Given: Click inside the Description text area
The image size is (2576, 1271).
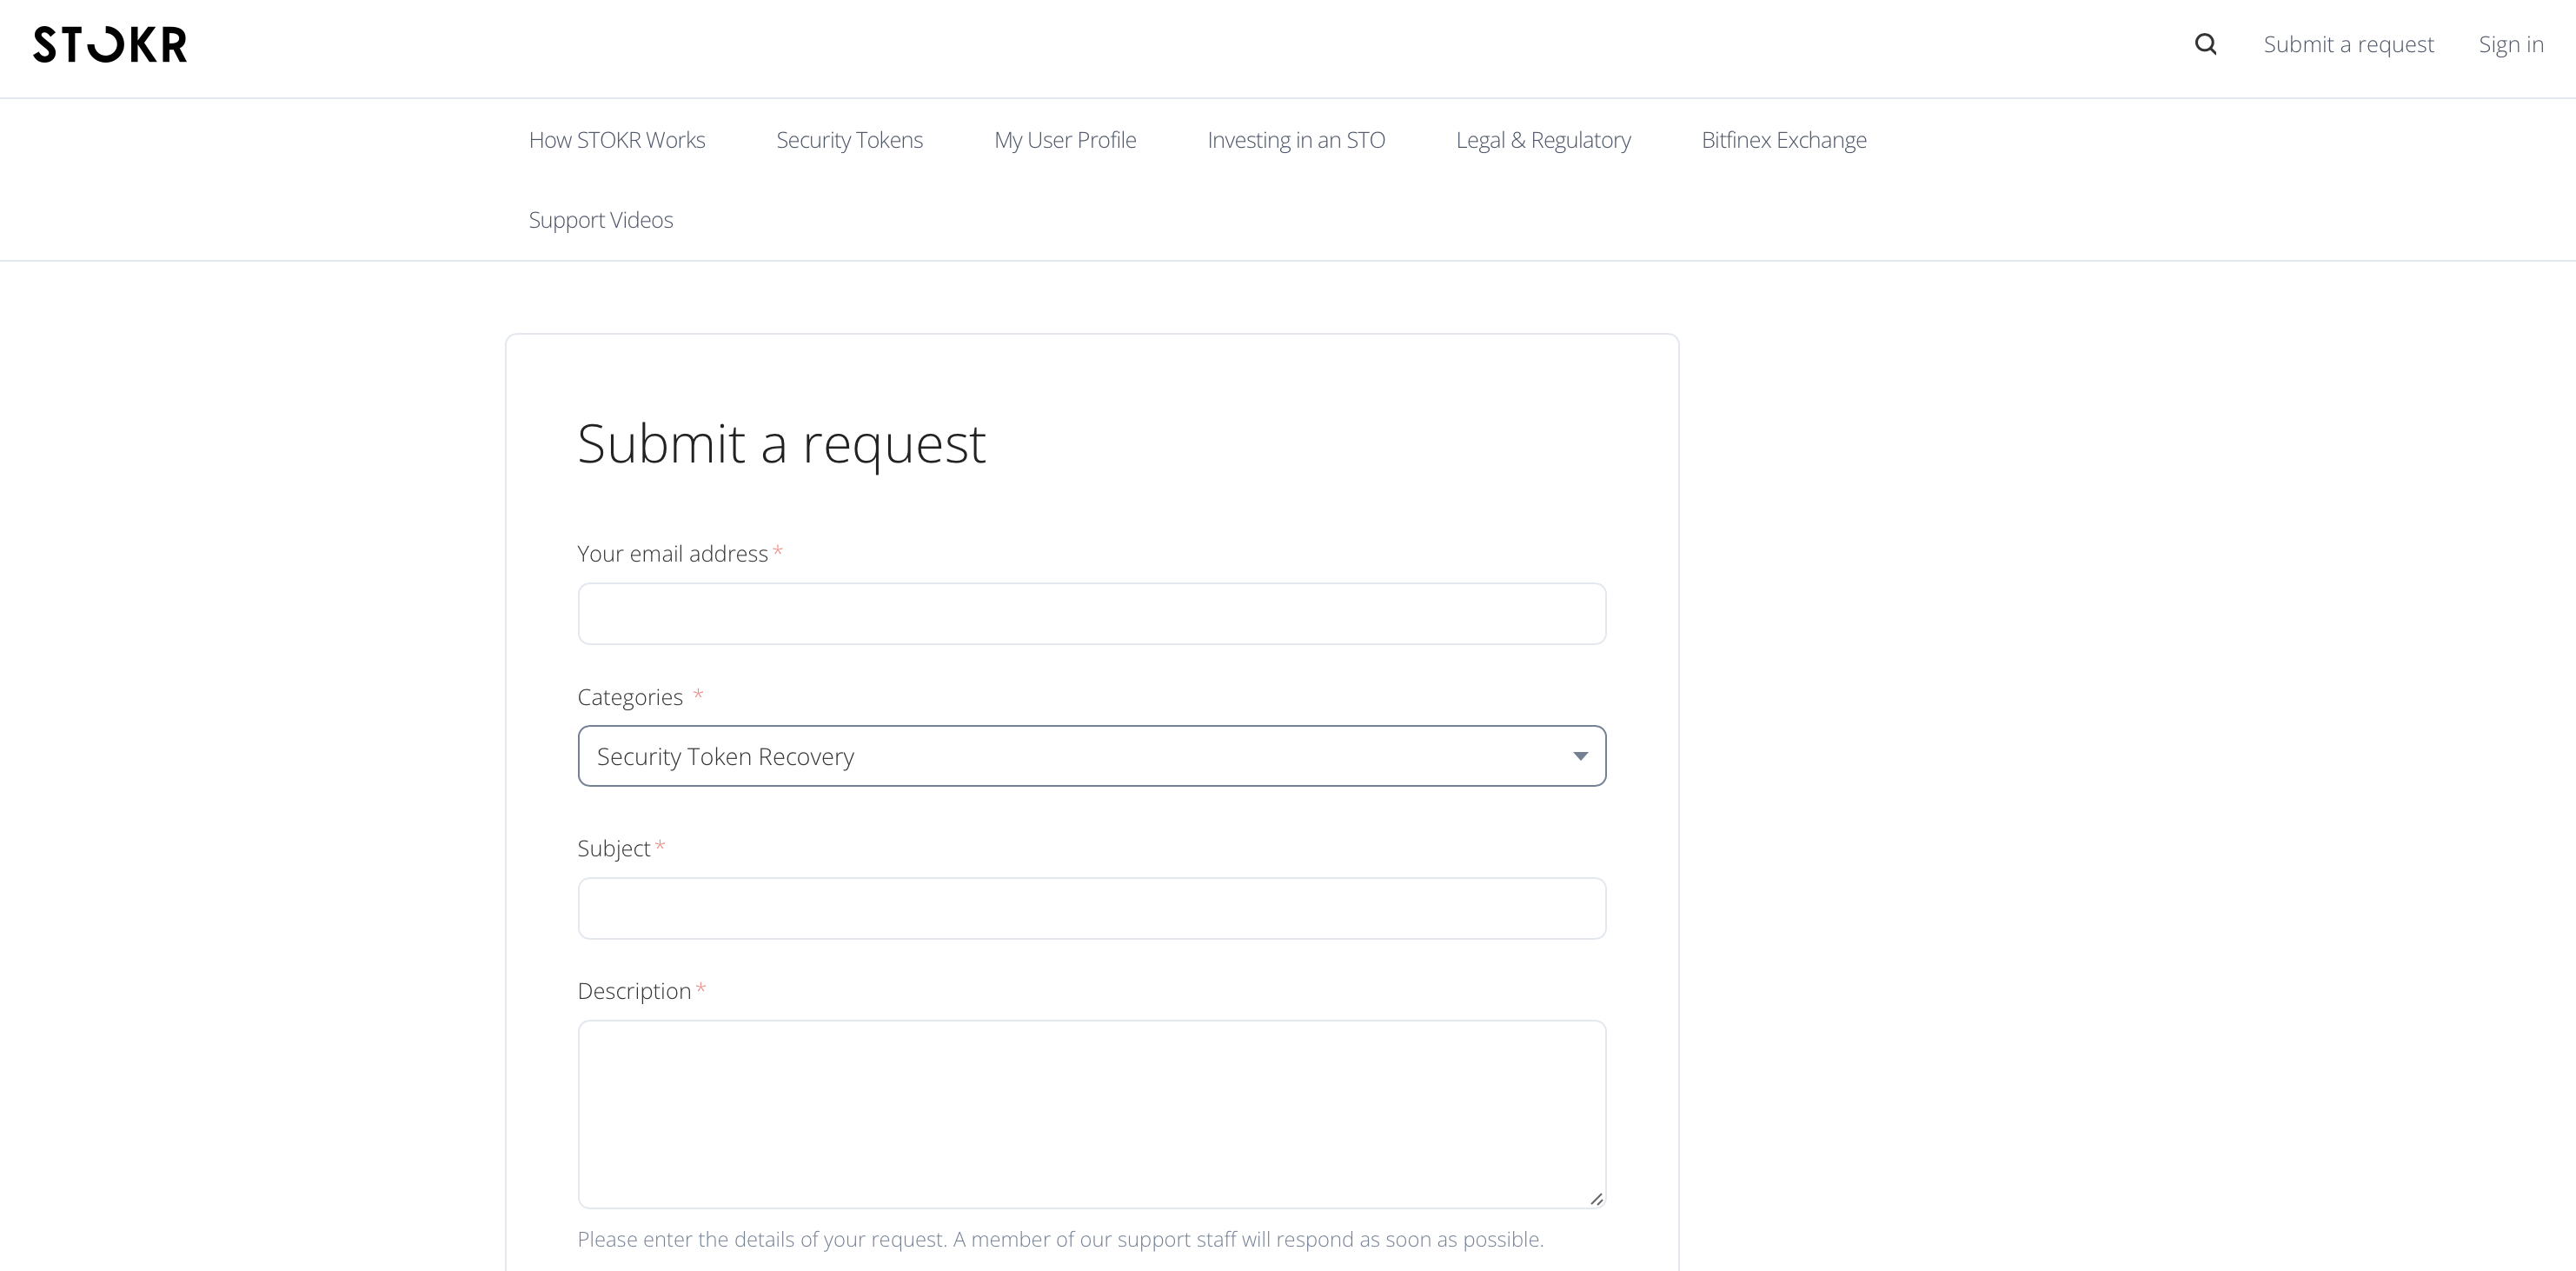Looking at the screenshot, I should [1092, 1114].
